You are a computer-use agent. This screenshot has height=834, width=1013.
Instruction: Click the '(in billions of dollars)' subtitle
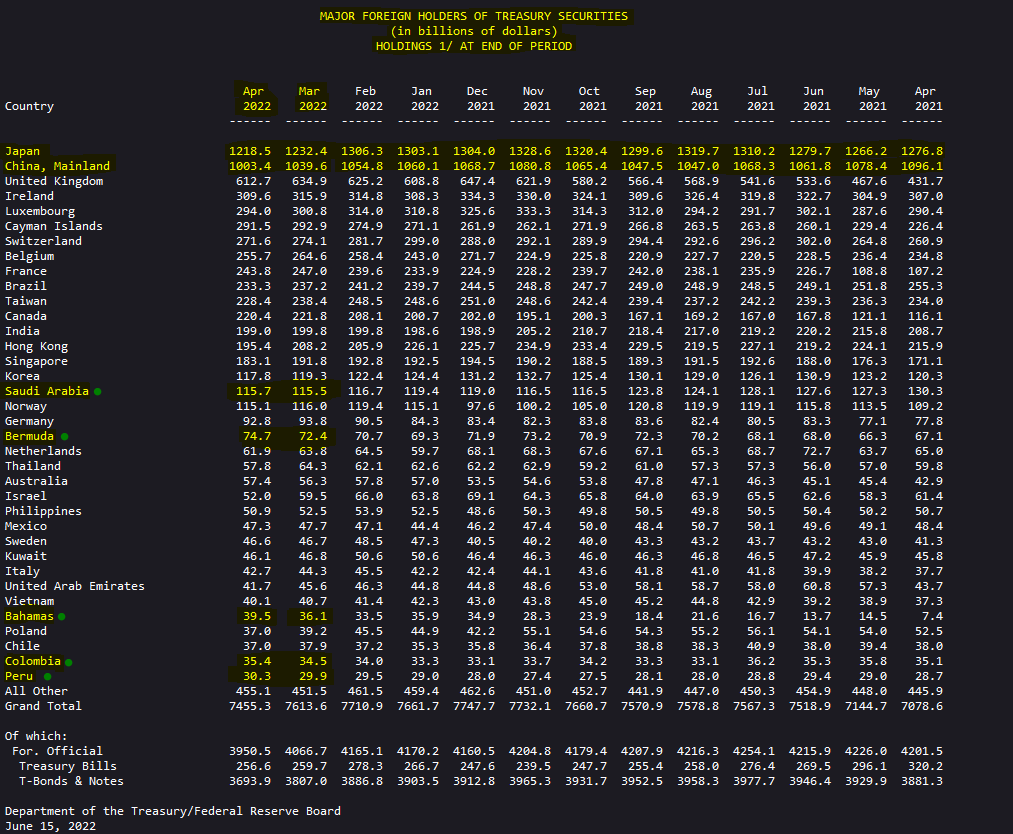coord(474,31)
